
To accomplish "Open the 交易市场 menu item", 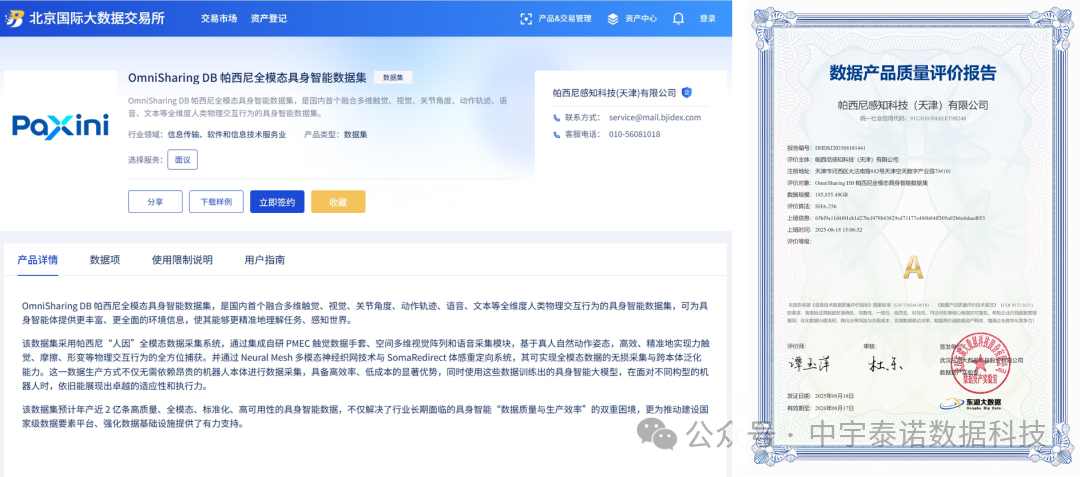I will click(x=219, y=19).
